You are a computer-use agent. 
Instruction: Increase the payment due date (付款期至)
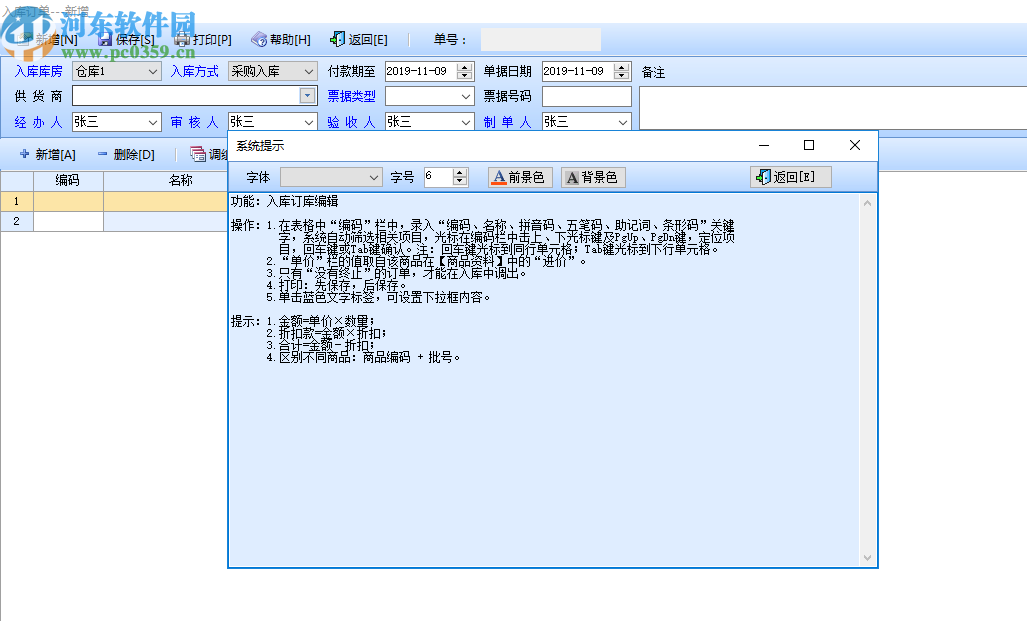click(x=465, y=67)
